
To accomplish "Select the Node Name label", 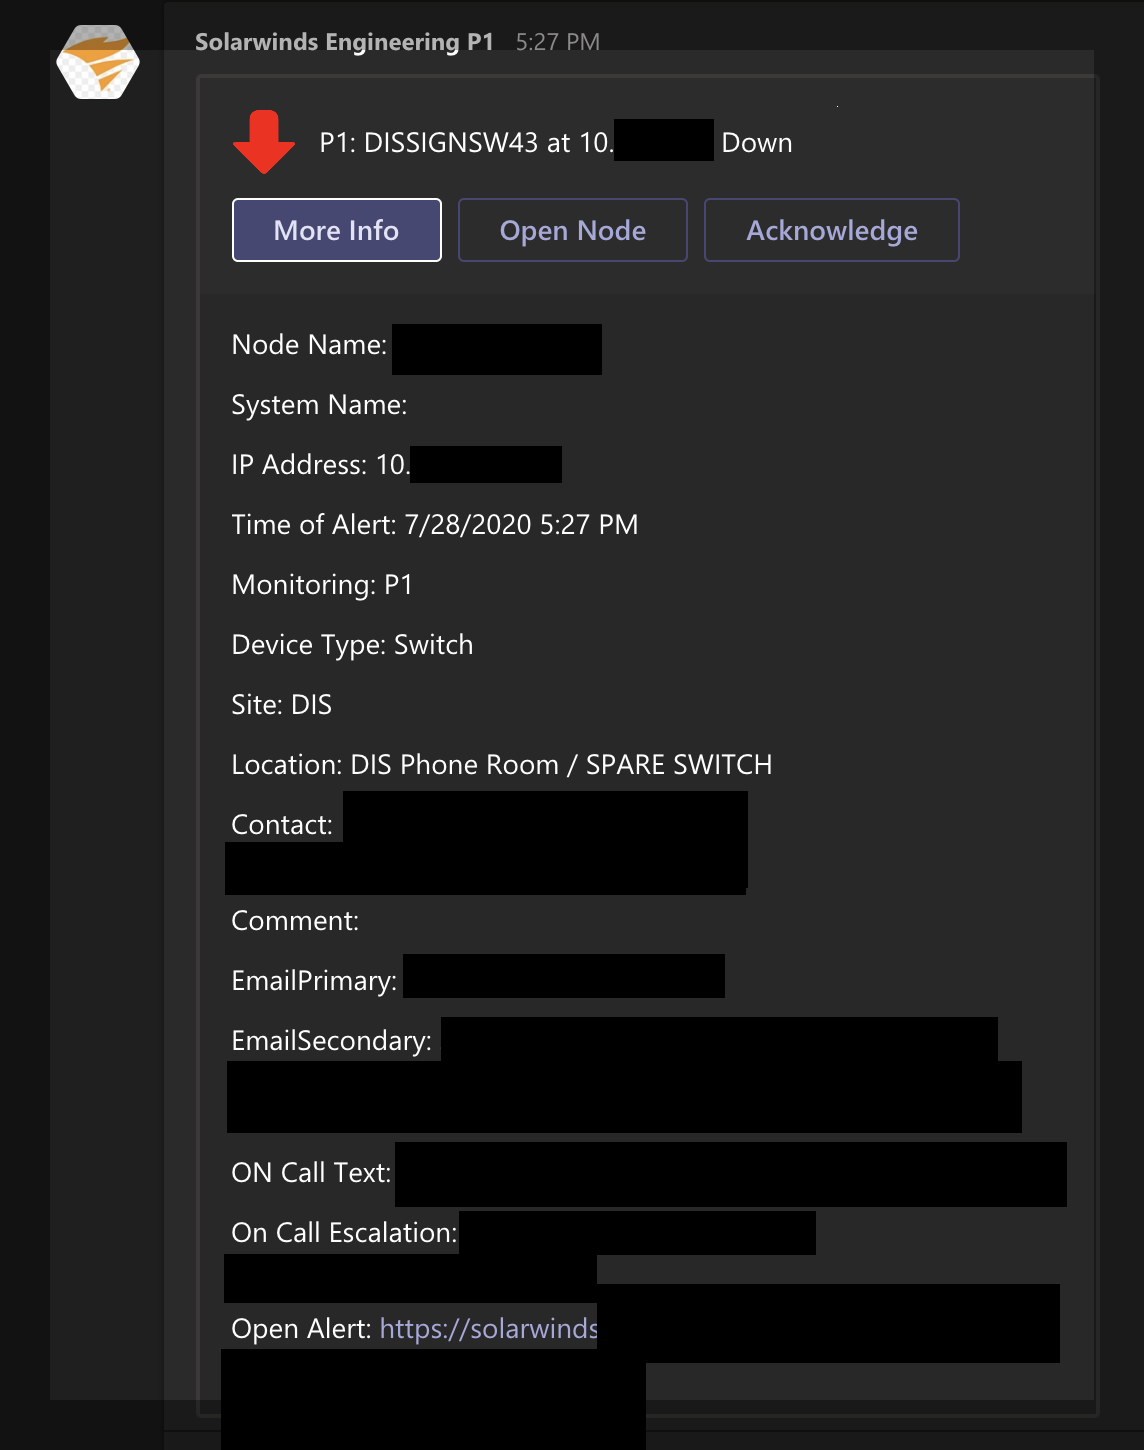I will 309,345.
